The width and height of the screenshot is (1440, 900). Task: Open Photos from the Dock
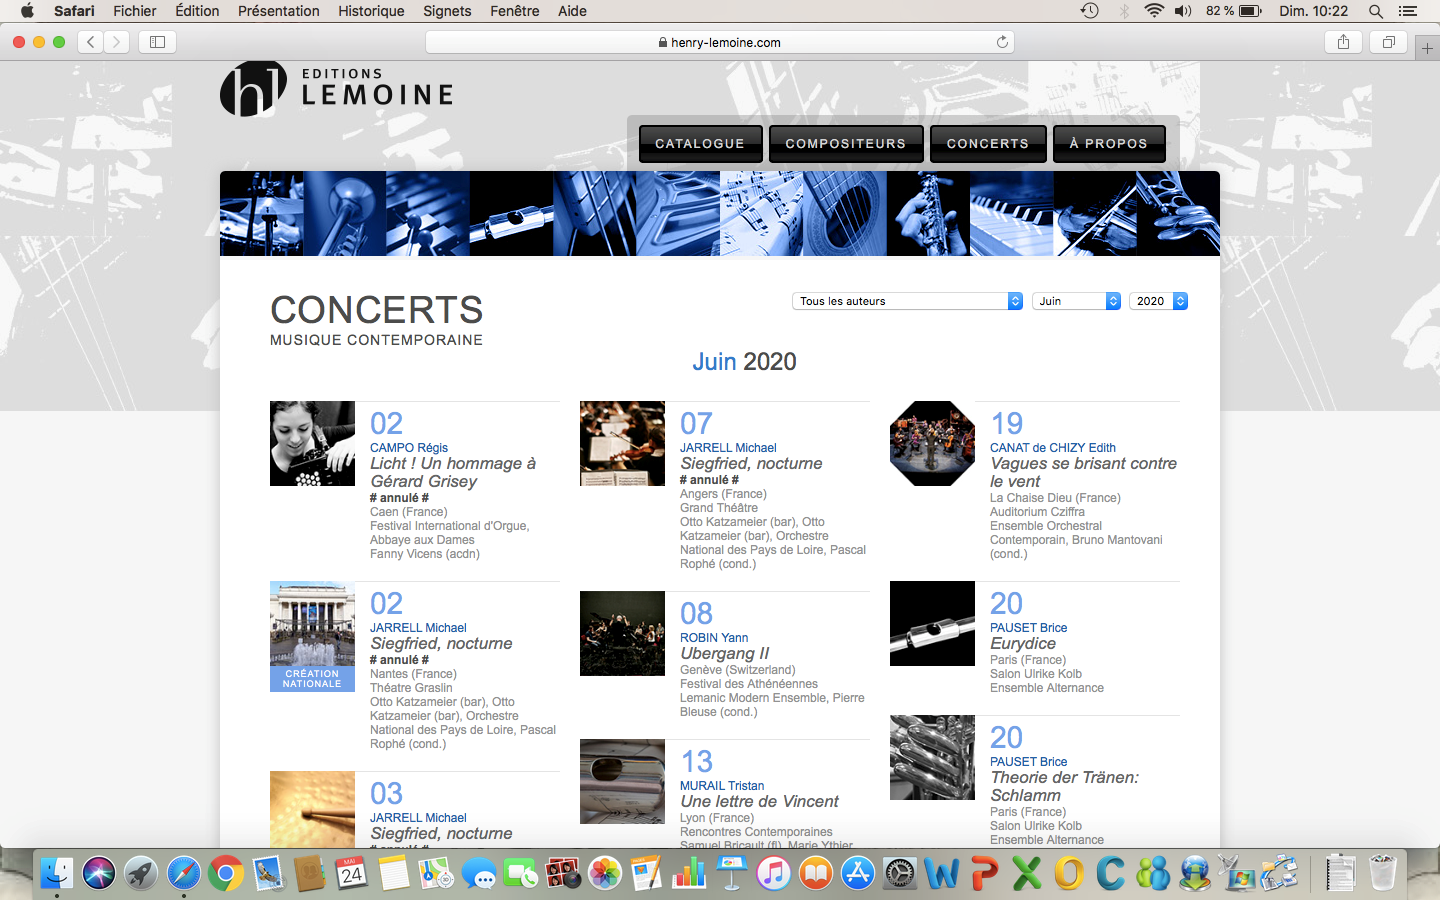(x=605, y=874)
